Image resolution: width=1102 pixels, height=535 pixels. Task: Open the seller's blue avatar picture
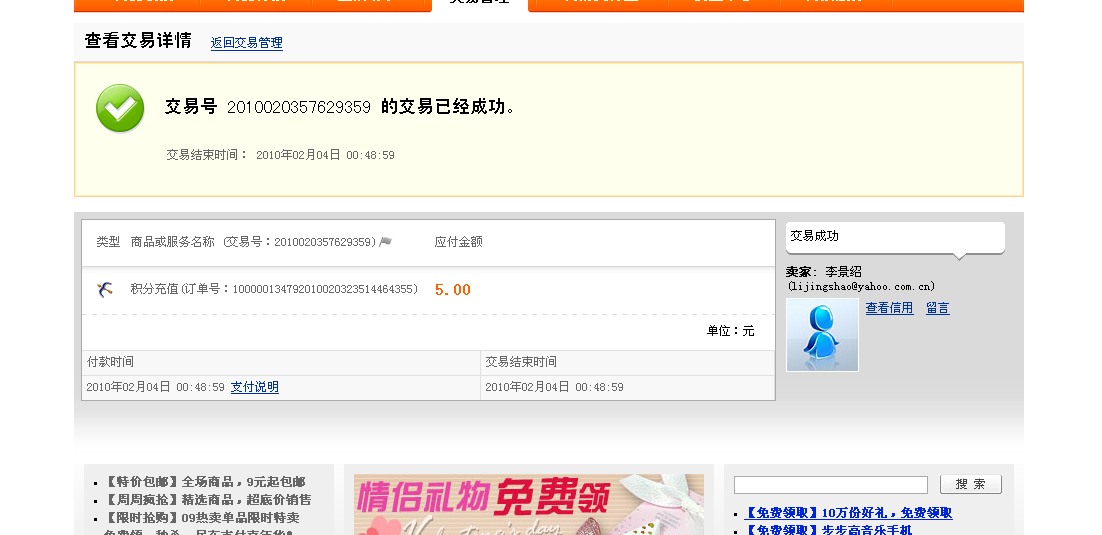tap(822, 335)
